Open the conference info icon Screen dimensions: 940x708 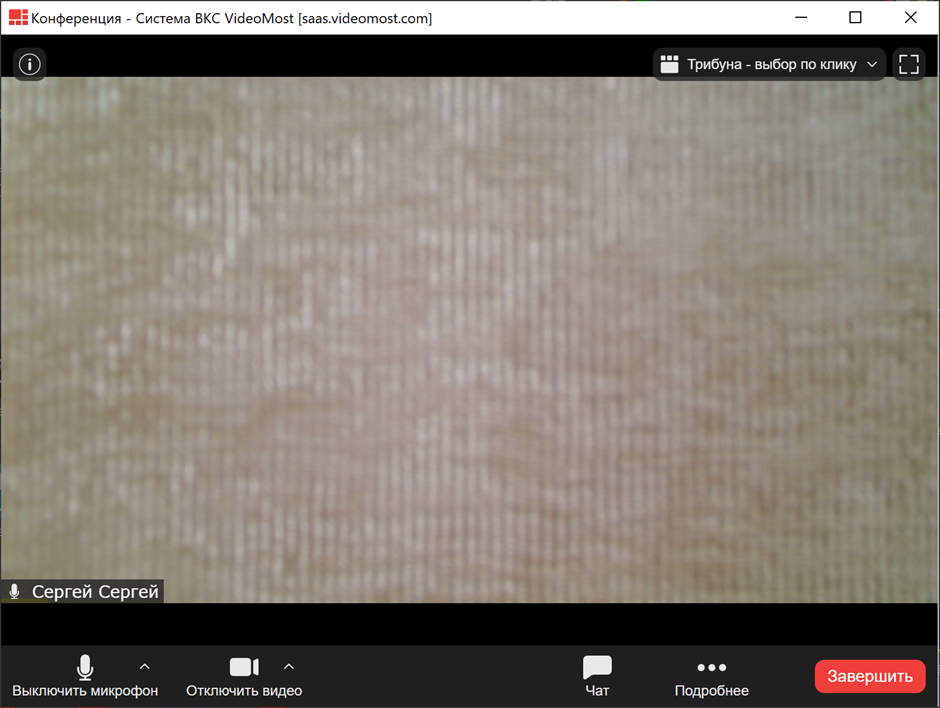(29, 64)
